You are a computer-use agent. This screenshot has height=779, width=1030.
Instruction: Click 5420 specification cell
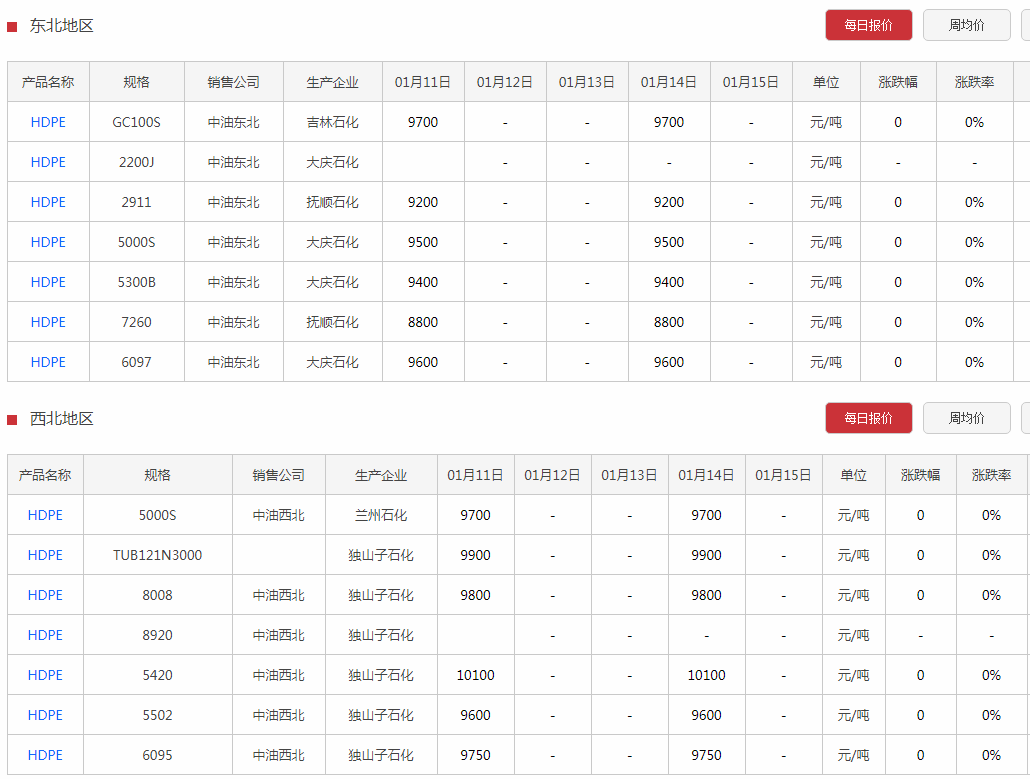pyautogui.click(x=158, y=675)
